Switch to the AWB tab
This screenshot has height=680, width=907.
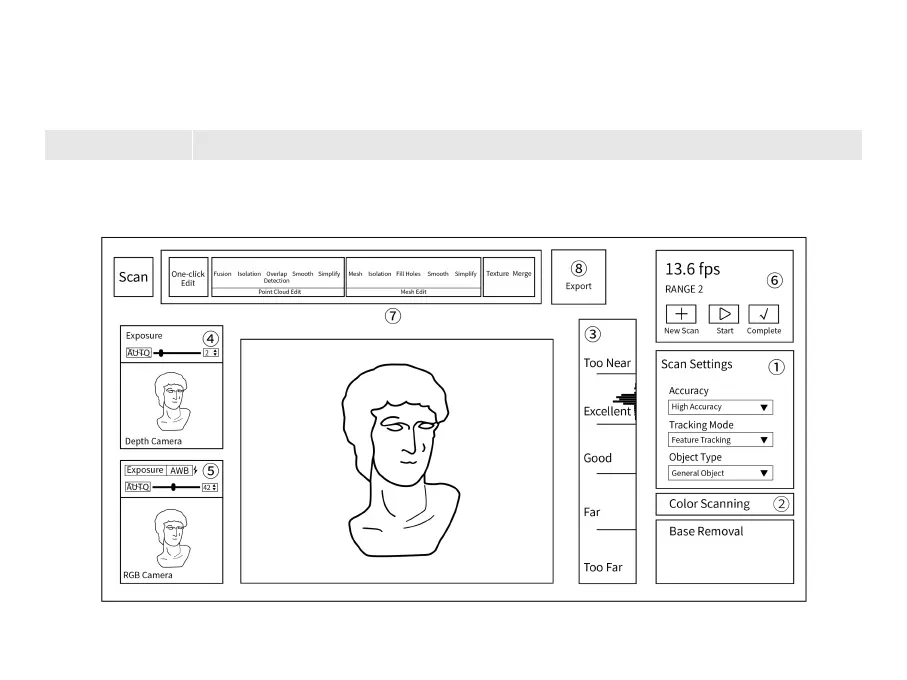(179, 471)
